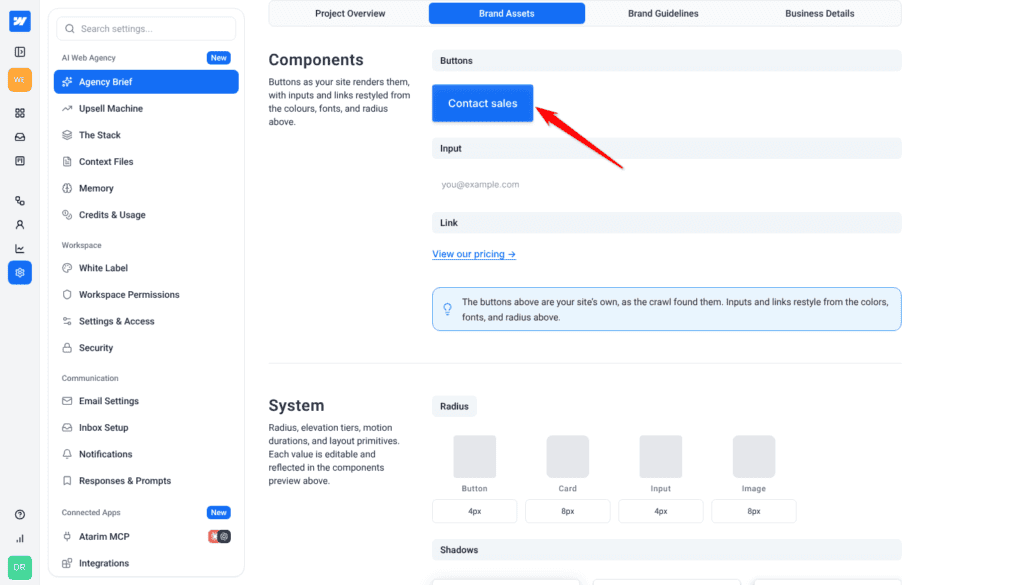The height and width of the screenshot is (585, 1024).
Task: Click the bookmark icon beside Responses & Prompts
Action: point(67,481)
